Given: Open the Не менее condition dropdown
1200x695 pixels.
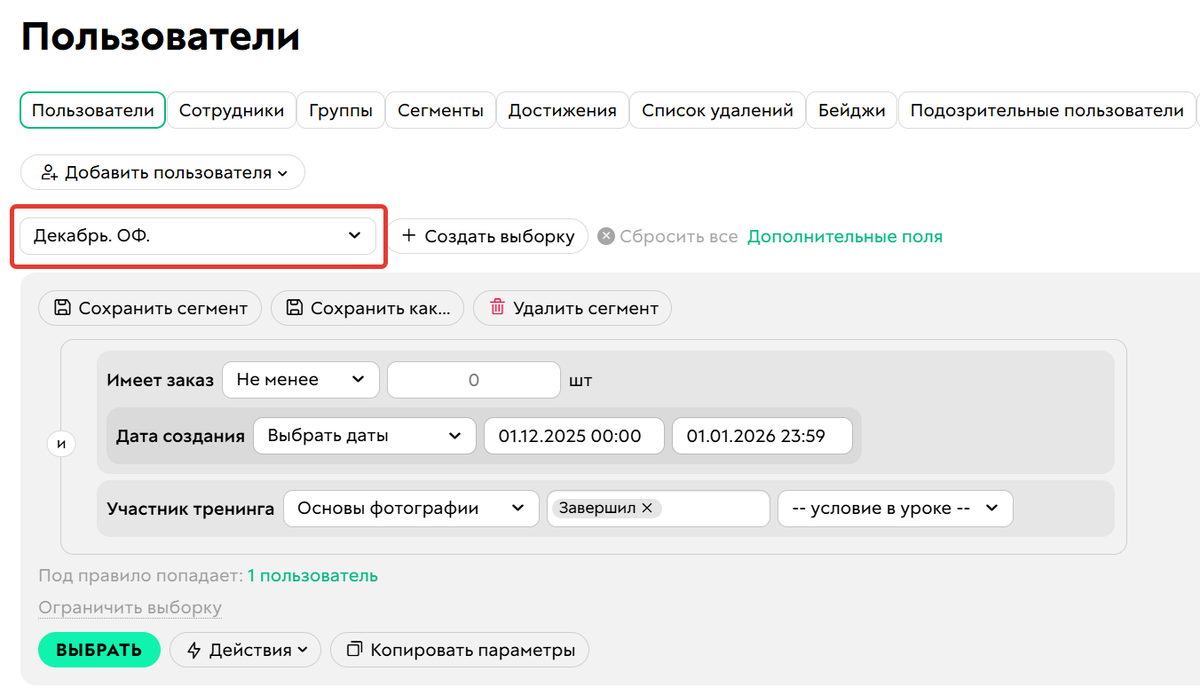Looking at the screenshot, I should [300, 379].
